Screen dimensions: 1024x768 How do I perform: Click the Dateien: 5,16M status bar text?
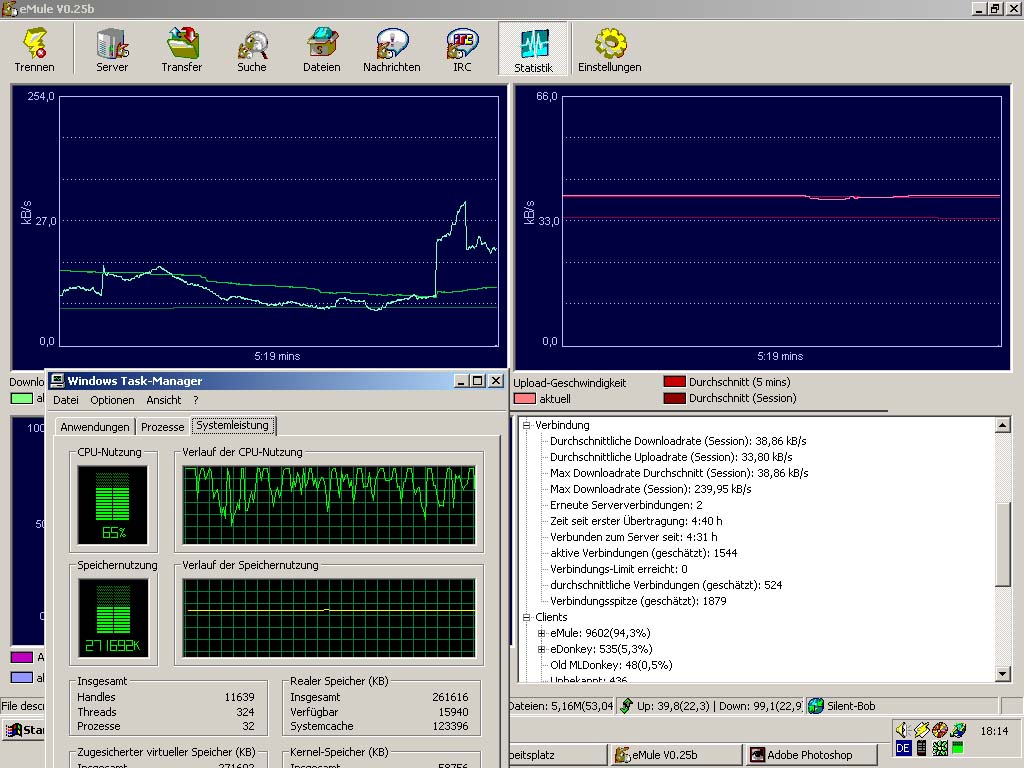(x=561, y=706)
